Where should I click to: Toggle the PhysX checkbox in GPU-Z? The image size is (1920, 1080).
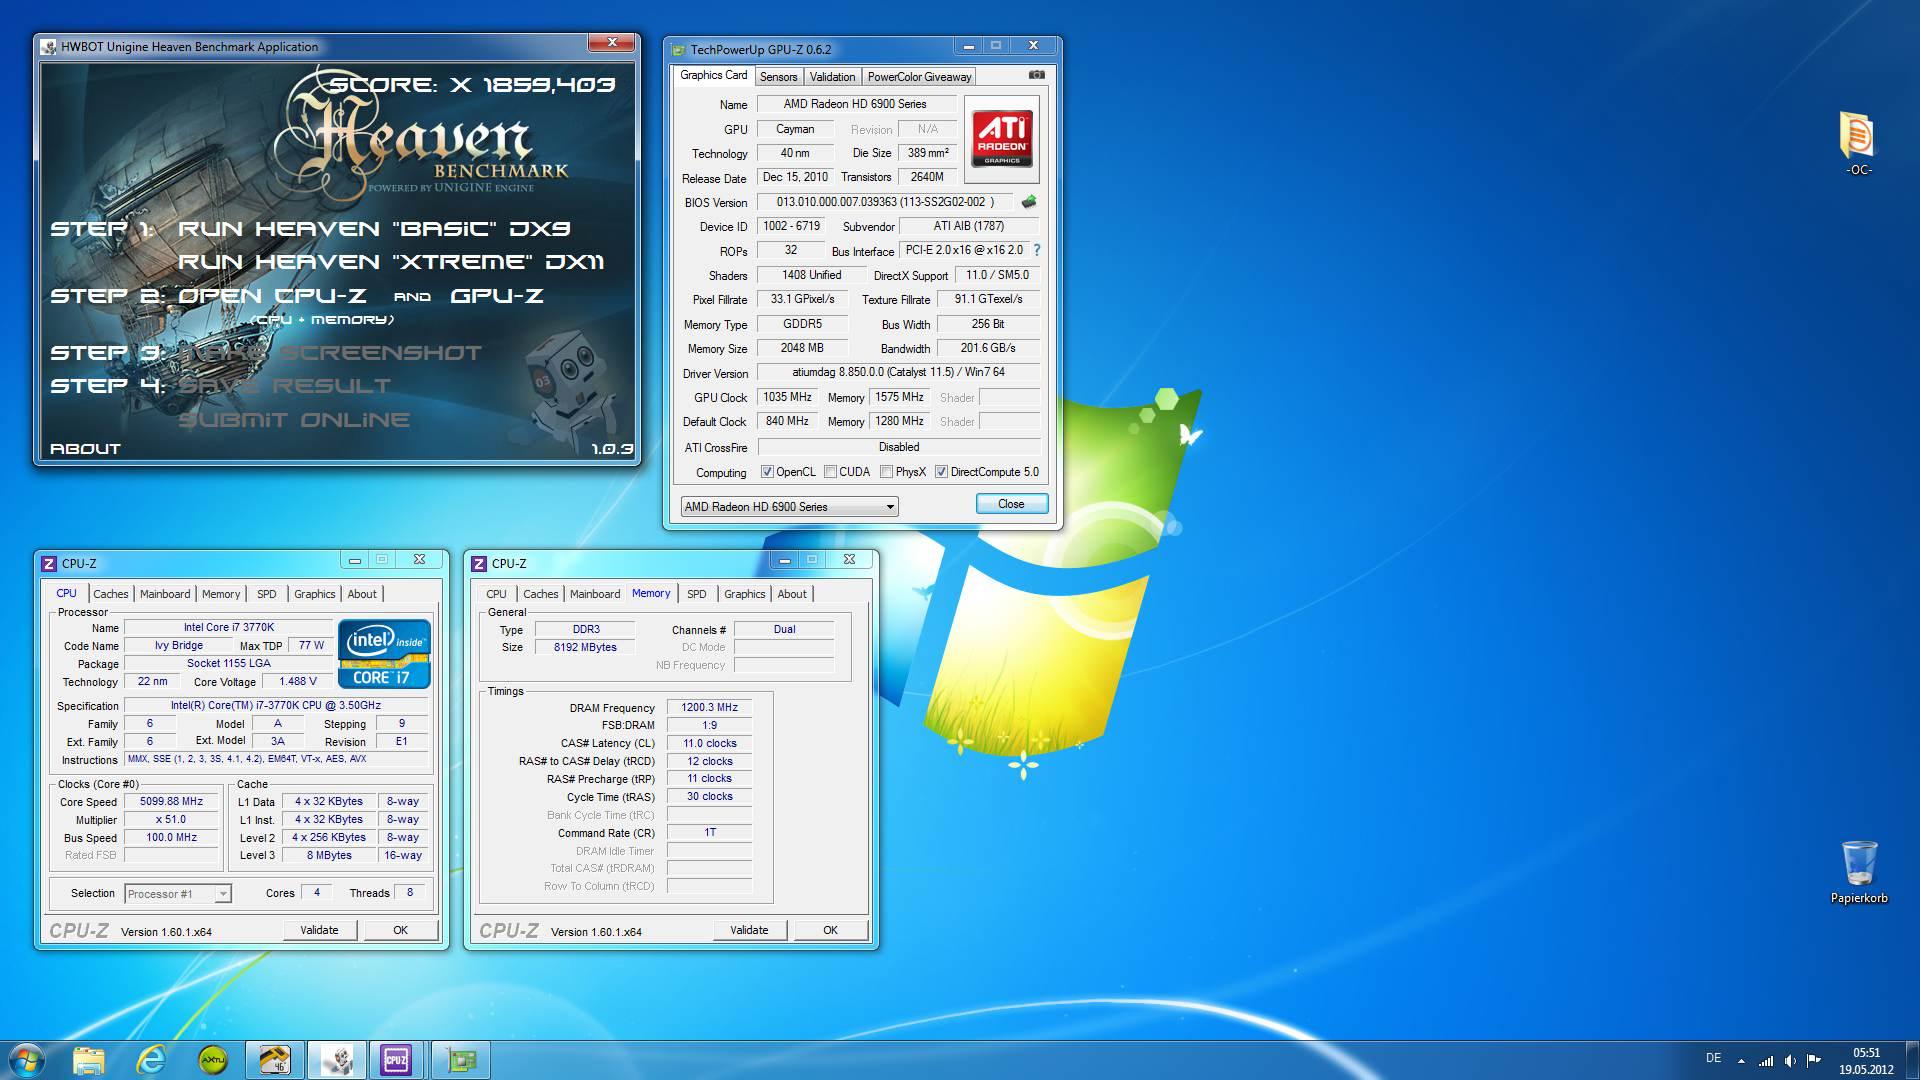tap(886, 472)
